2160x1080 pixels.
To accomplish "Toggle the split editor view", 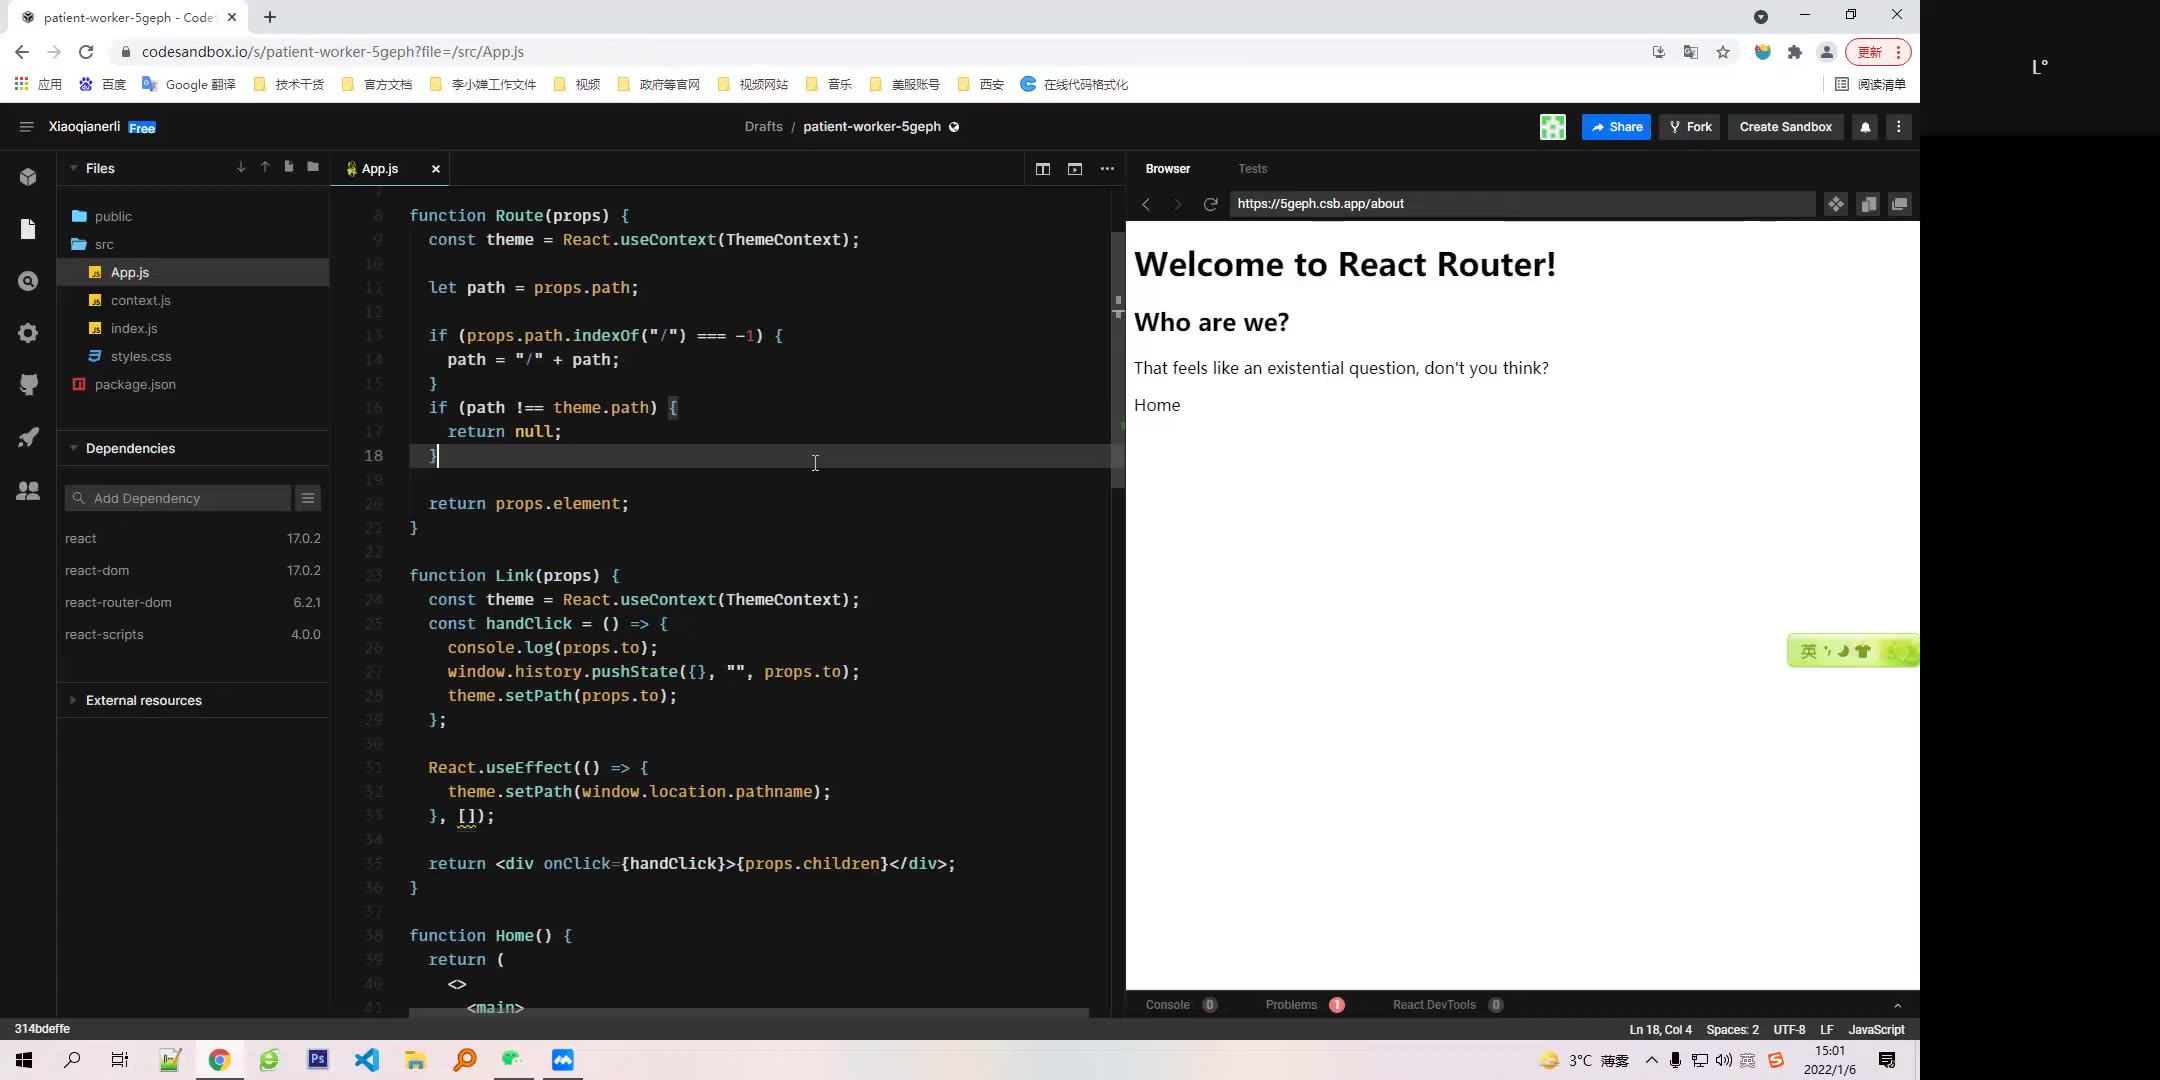I will click(1043, 169).
